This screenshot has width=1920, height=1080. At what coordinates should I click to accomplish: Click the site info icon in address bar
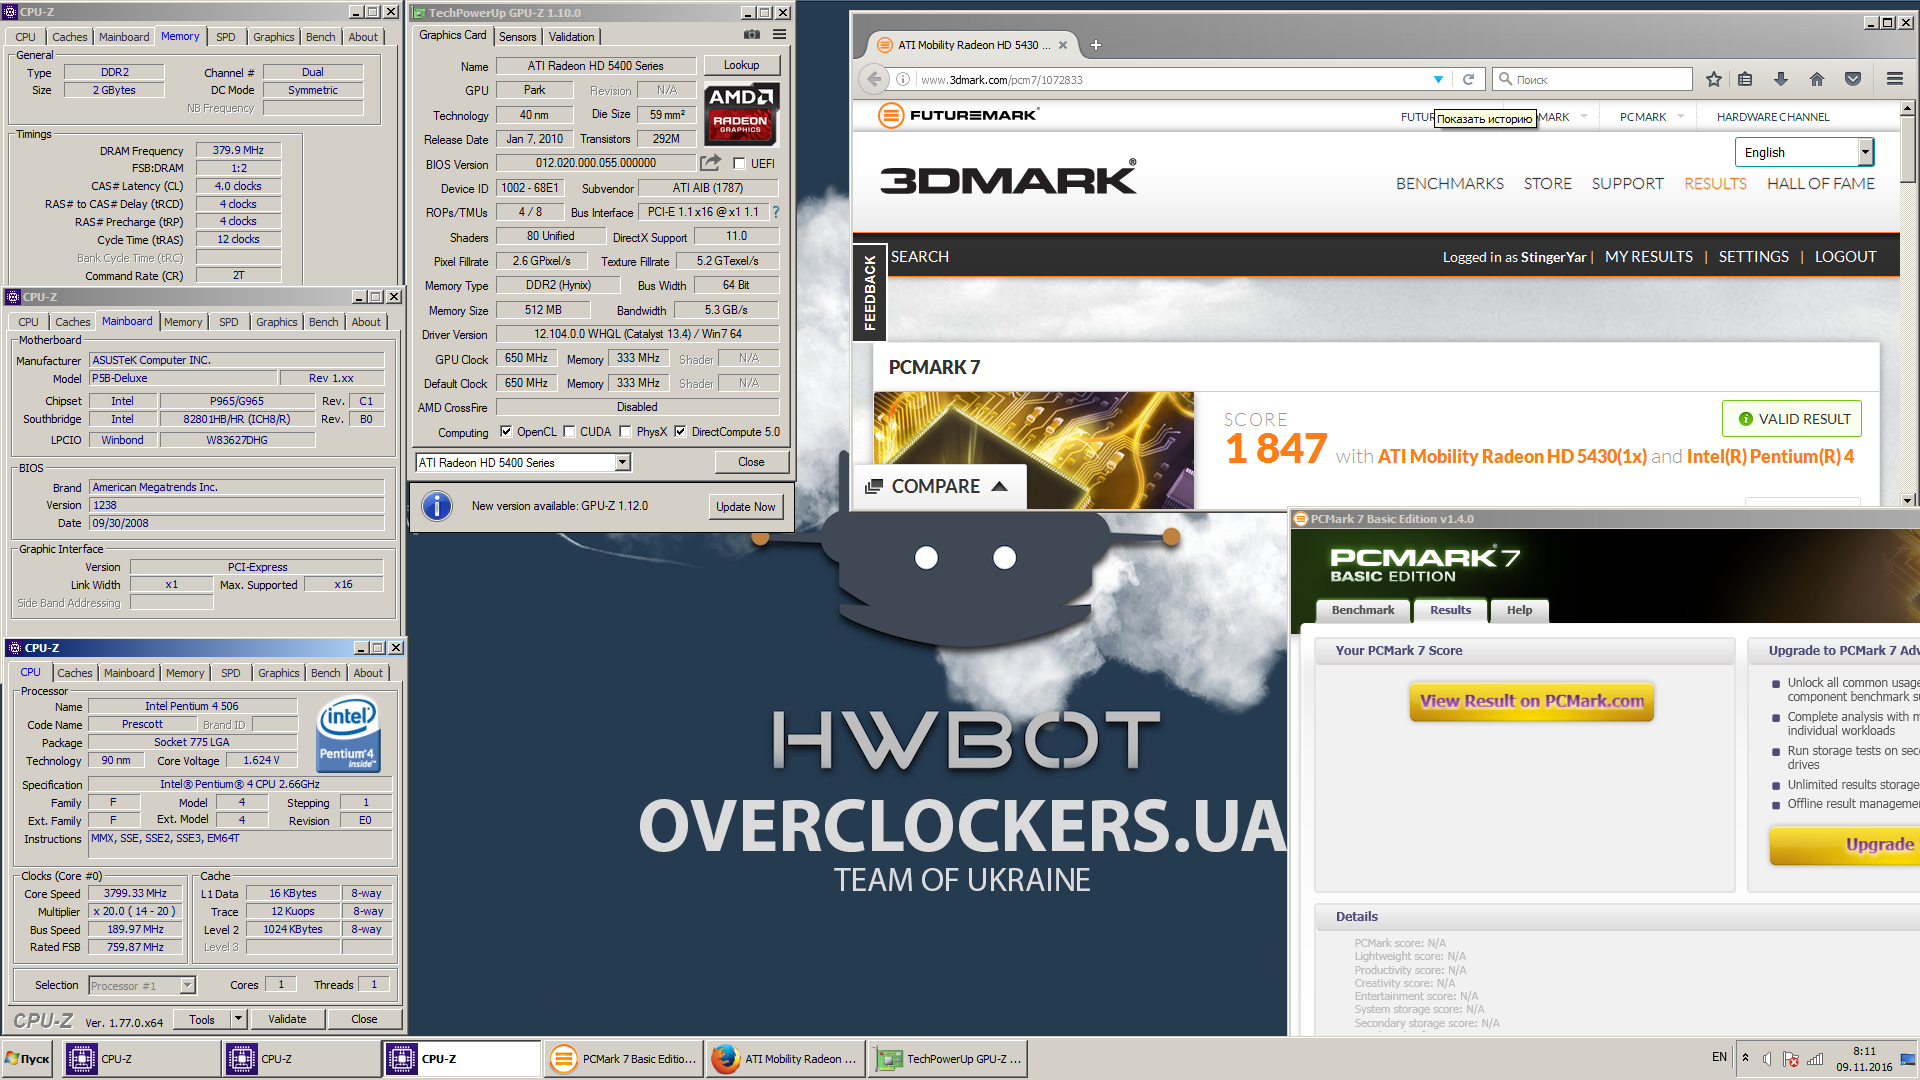pos(903,79)
